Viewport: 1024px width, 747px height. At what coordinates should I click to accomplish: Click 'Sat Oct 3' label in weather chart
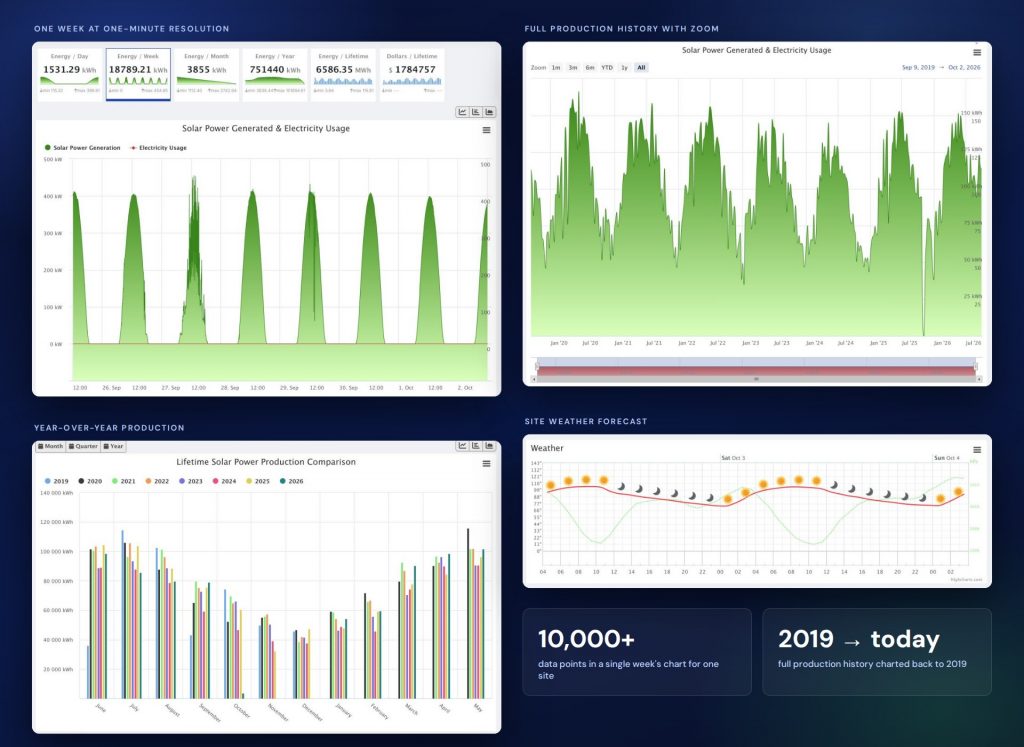pyautogui.click(x=733, y=458)
